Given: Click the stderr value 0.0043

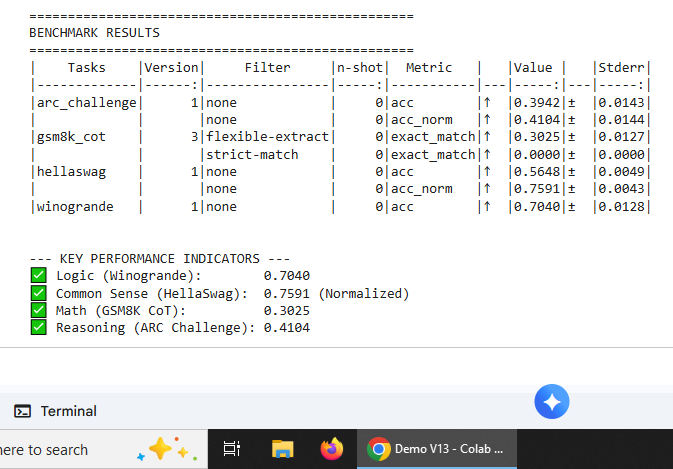Looking at the screenshot, I should (x=621, y=189).
